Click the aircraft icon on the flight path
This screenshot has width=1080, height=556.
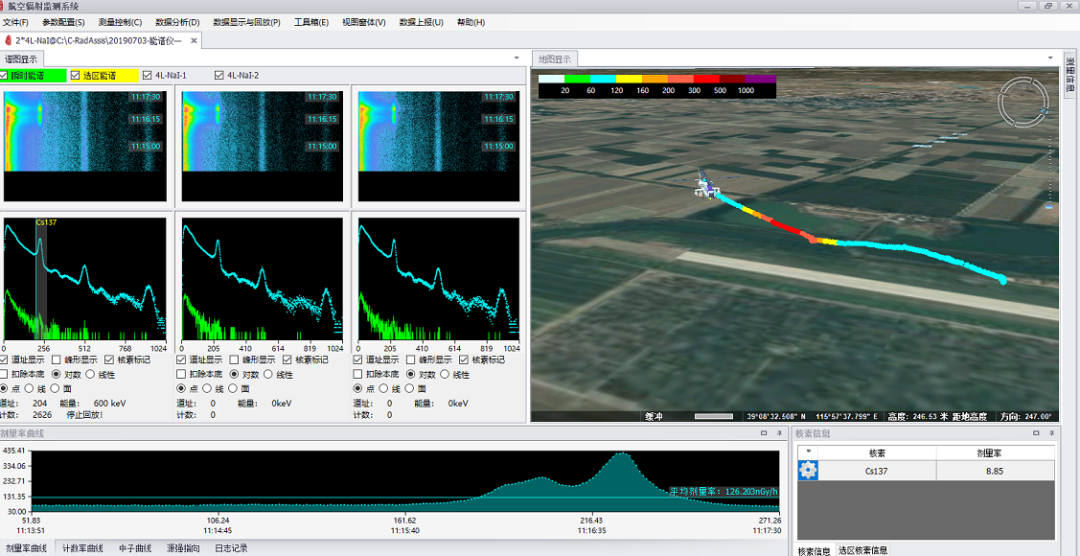pos(708,185)
